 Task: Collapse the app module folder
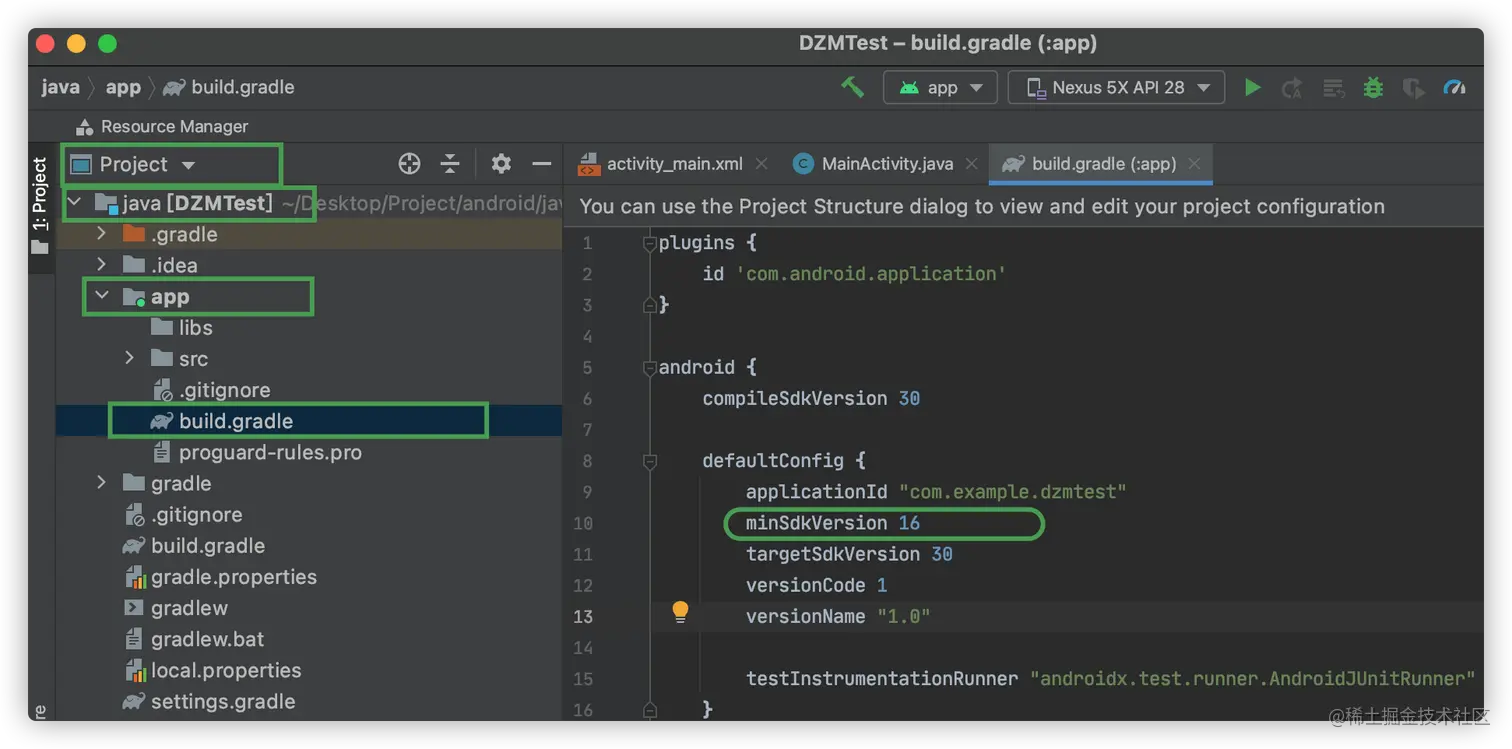pyautogui.click(x=102, y=296)
